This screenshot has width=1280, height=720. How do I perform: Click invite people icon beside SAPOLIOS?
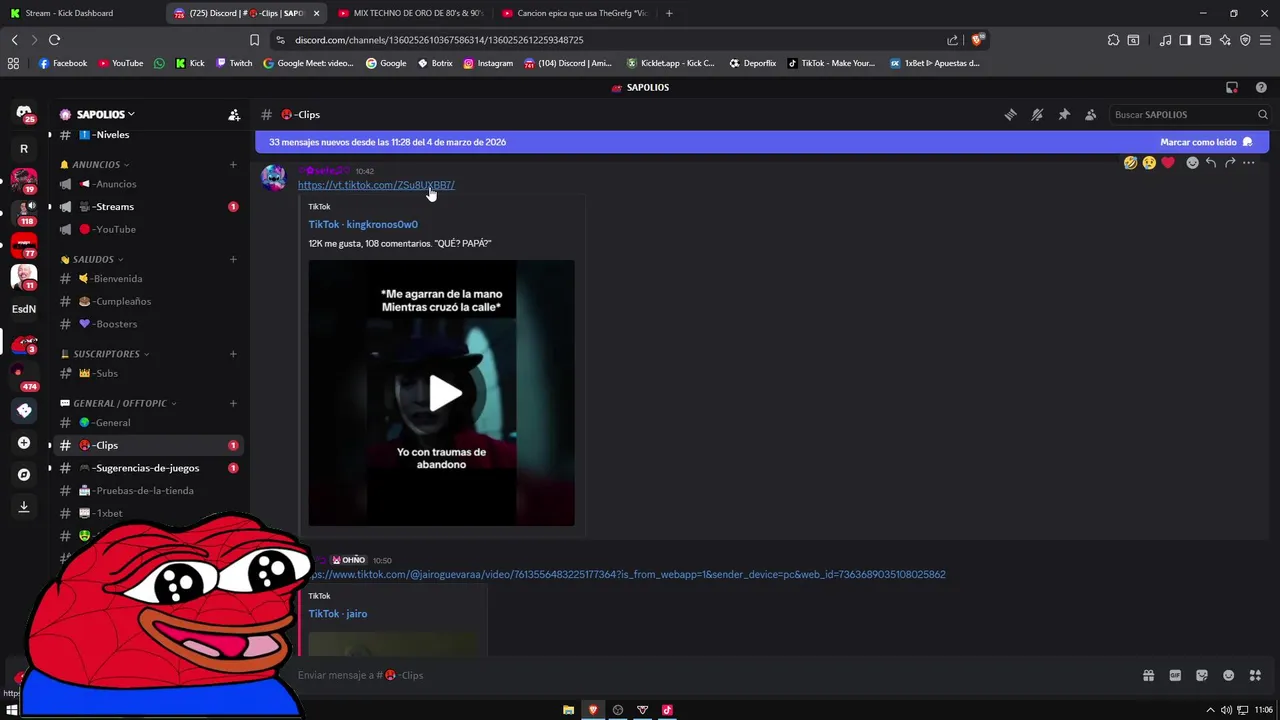(234, 115)
